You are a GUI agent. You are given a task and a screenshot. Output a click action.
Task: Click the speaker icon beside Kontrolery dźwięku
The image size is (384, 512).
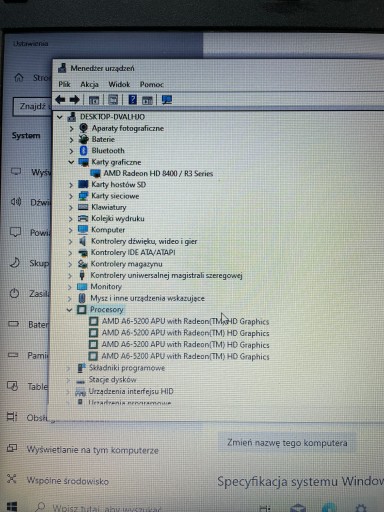tap(82, 241)
